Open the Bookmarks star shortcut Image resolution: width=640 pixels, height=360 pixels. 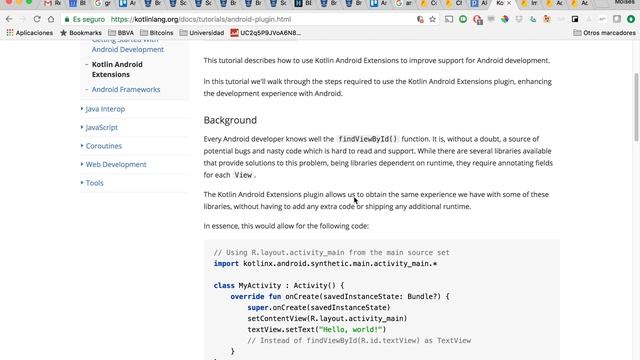coord(81,33)
